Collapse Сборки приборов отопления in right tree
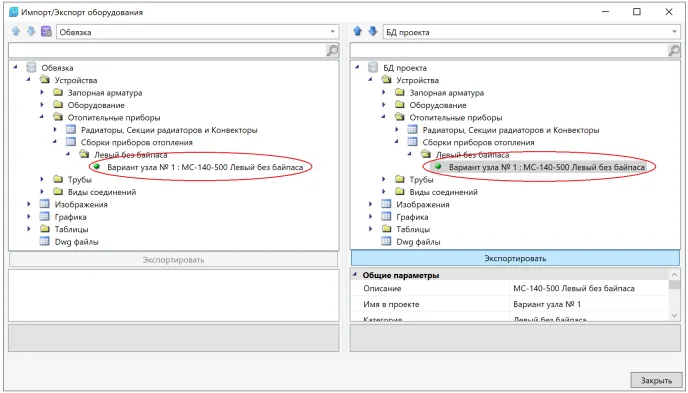The image size is (688, 393). (397, 142)
